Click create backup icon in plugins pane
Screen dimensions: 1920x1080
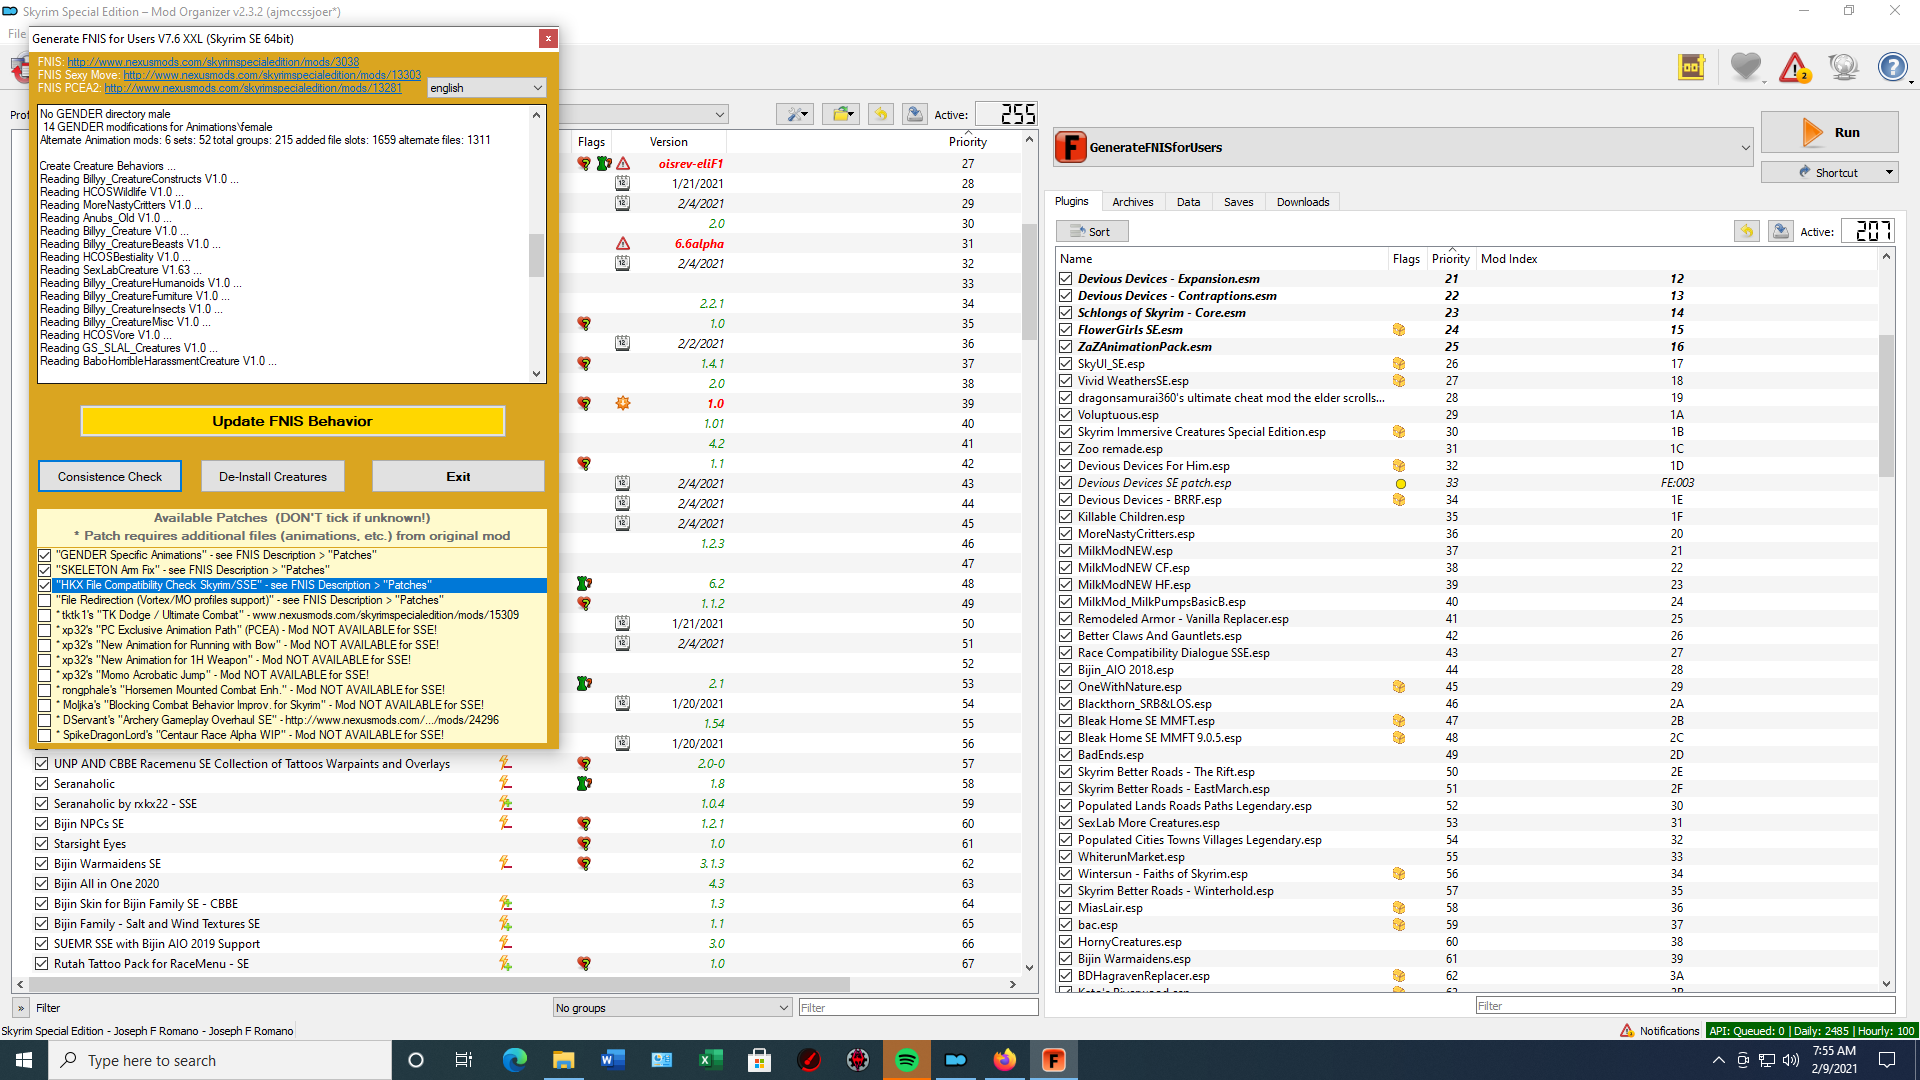pos(1781,231)
